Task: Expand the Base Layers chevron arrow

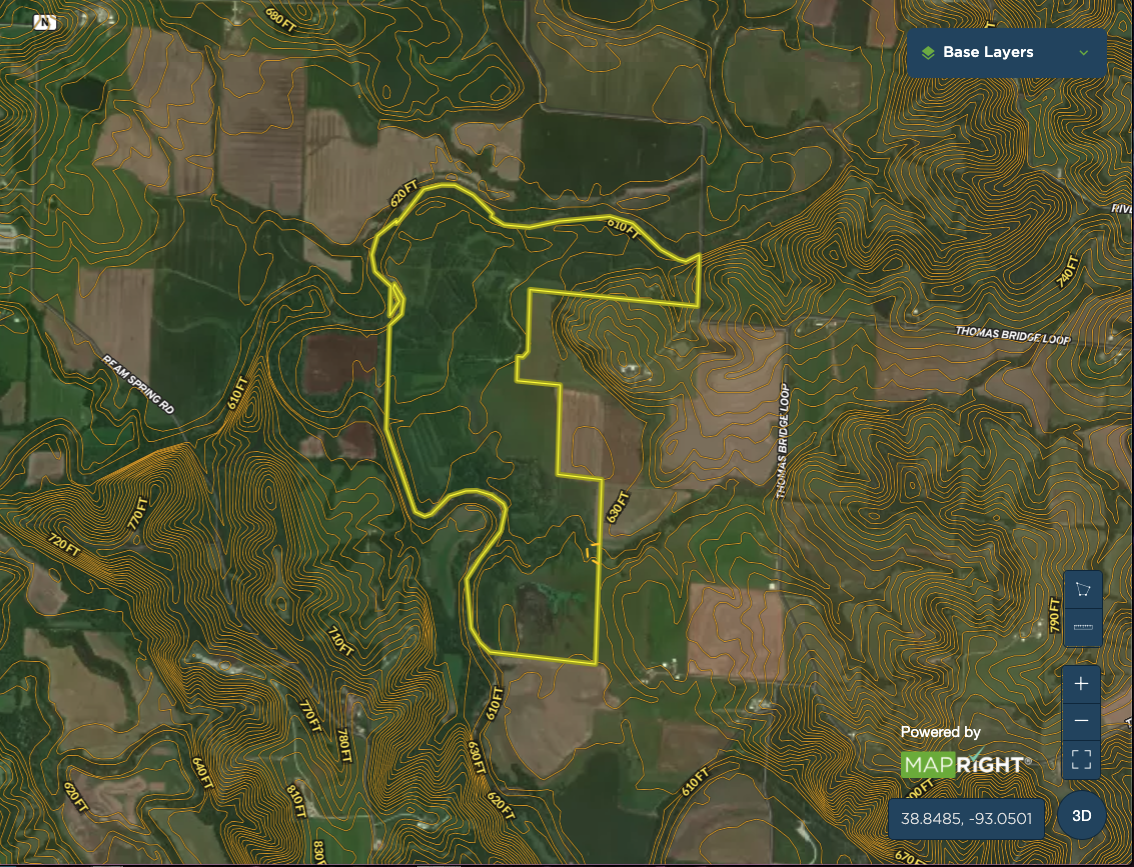Action: pyautogui.click(x=1083, y=52)
